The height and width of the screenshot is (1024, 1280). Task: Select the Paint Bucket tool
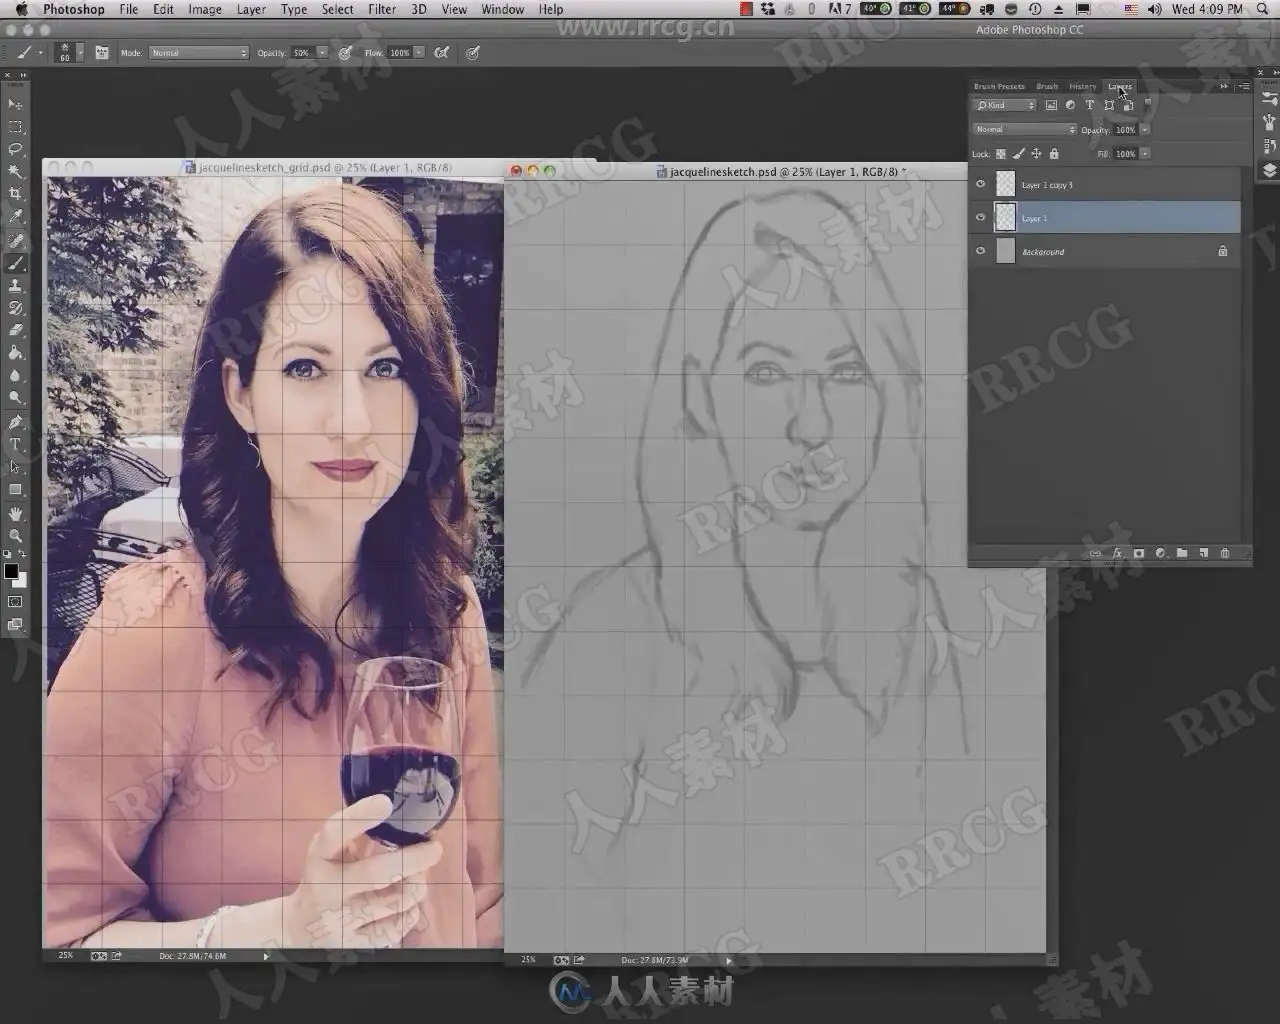click(15, 352)
